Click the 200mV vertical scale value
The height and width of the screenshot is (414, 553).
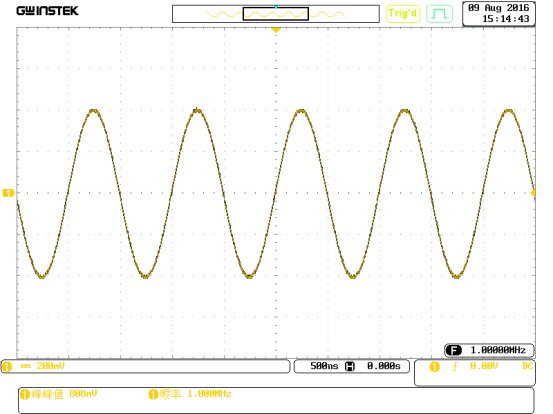pyautogui.click(x=51, y=366)
